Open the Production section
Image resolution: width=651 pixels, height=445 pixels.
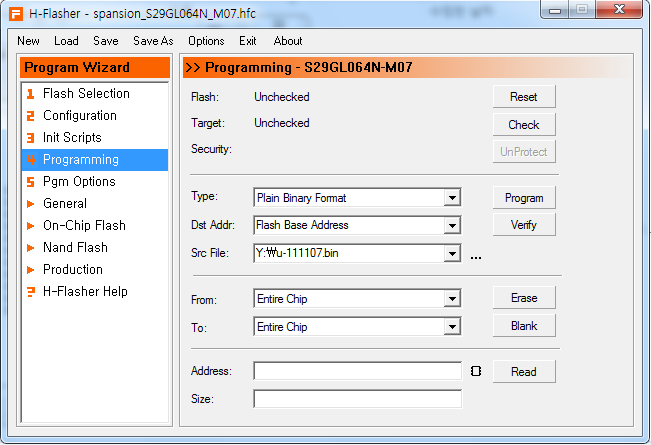pos(95,270)
